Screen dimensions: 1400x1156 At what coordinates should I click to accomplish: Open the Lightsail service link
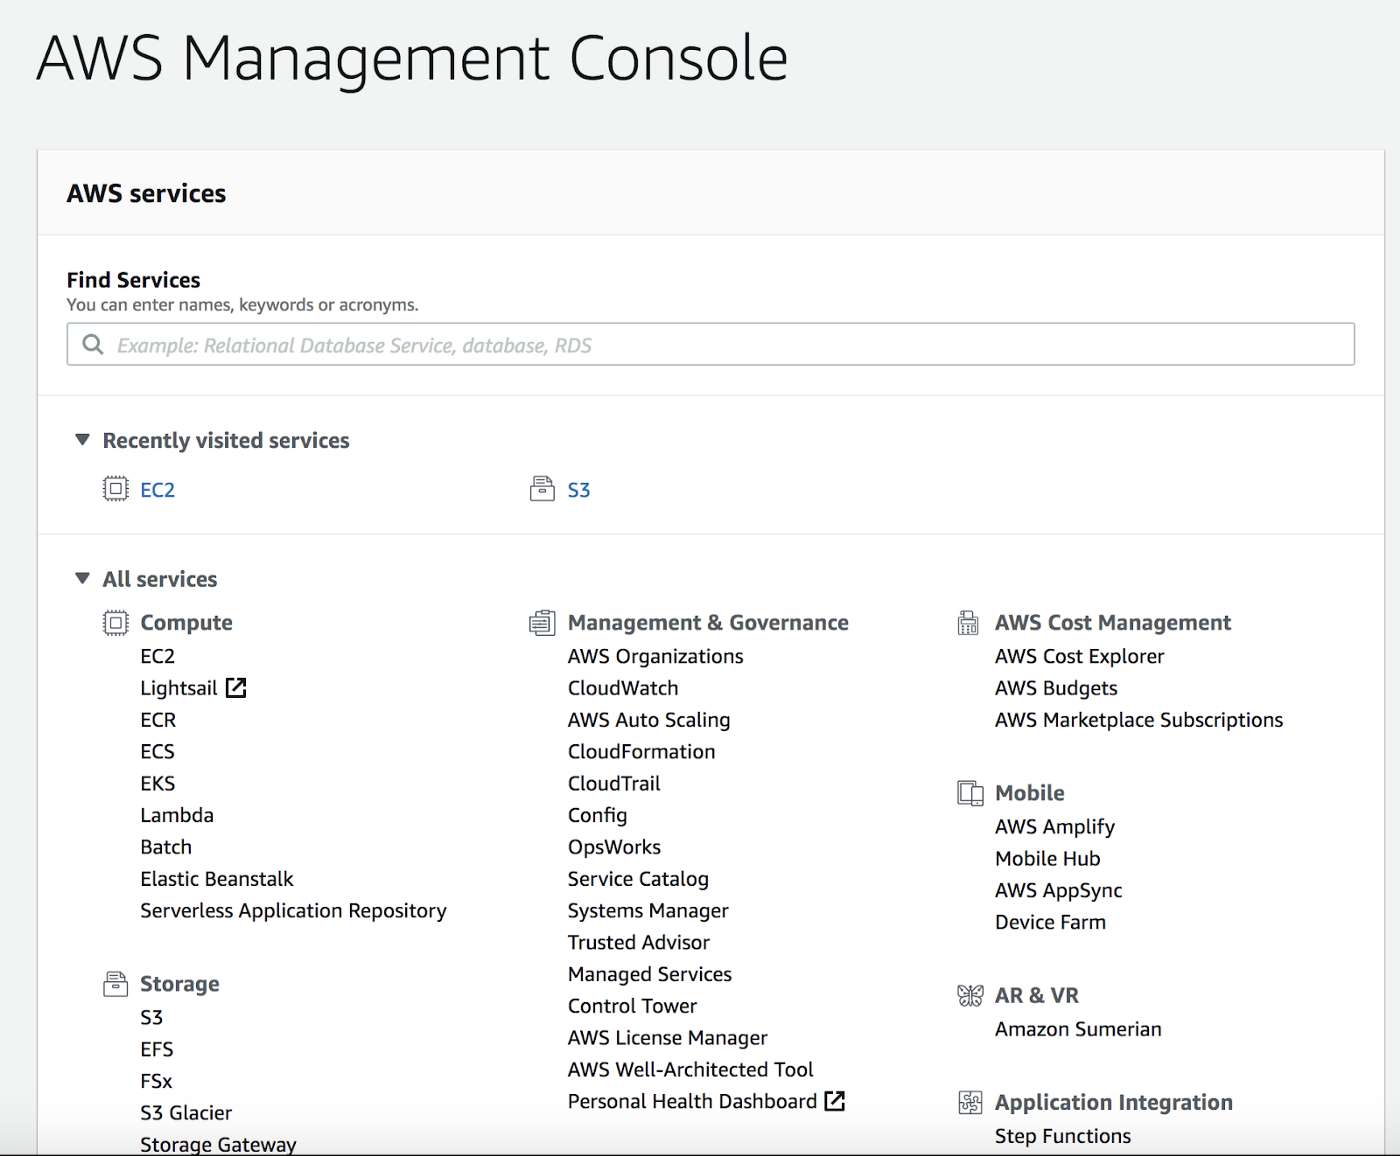point(179,688)
